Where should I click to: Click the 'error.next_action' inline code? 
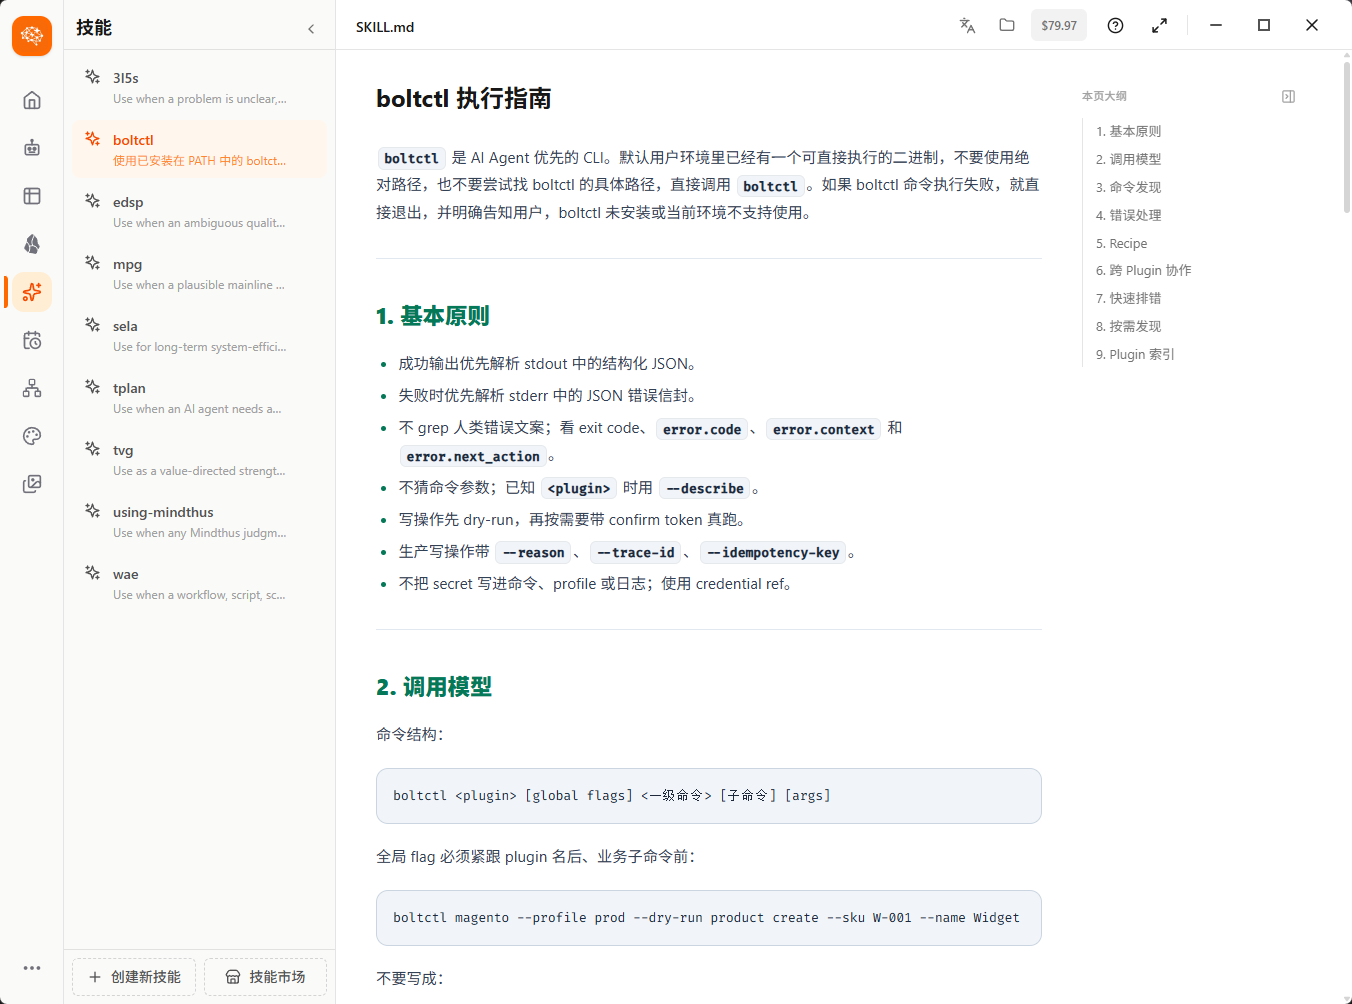click(x=473, y=457)
